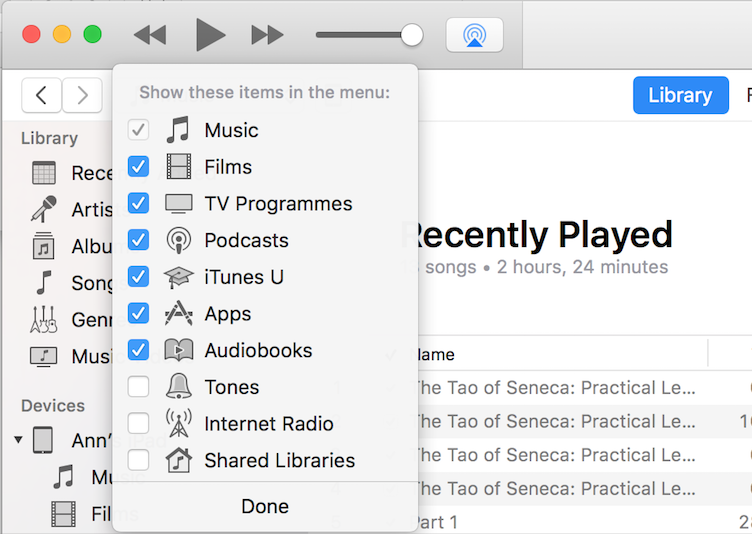Skip to next track with fast-forward
This screenshot has width=752, height=534.
click(x=267, y=35)
